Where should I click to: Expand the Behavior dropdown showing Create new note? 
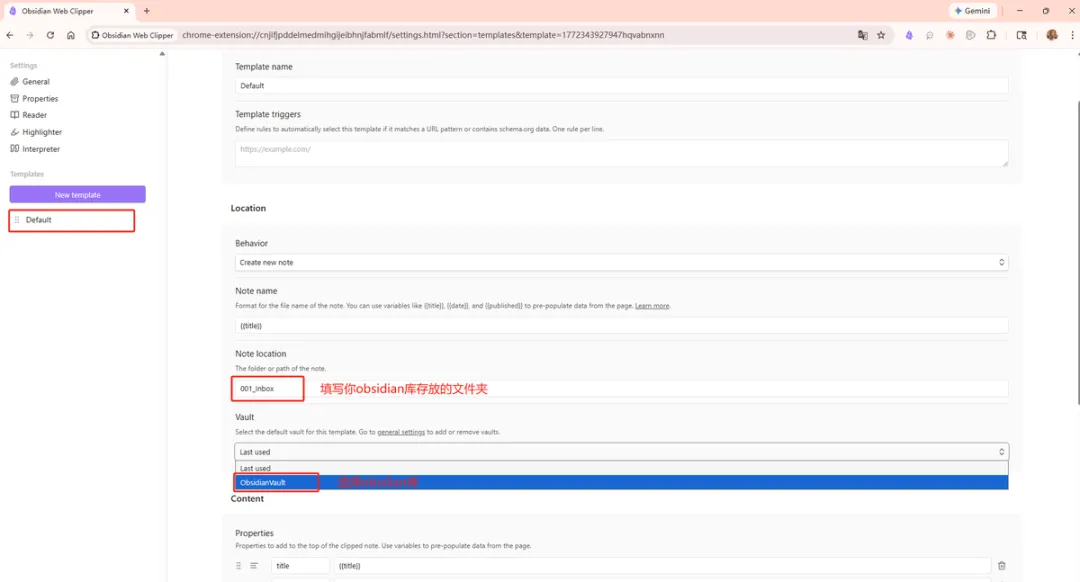(621, 262)
